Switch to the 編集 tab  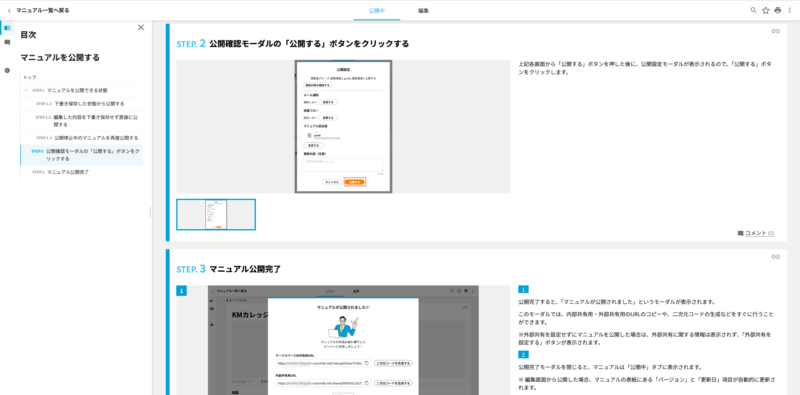click(423, 10)
